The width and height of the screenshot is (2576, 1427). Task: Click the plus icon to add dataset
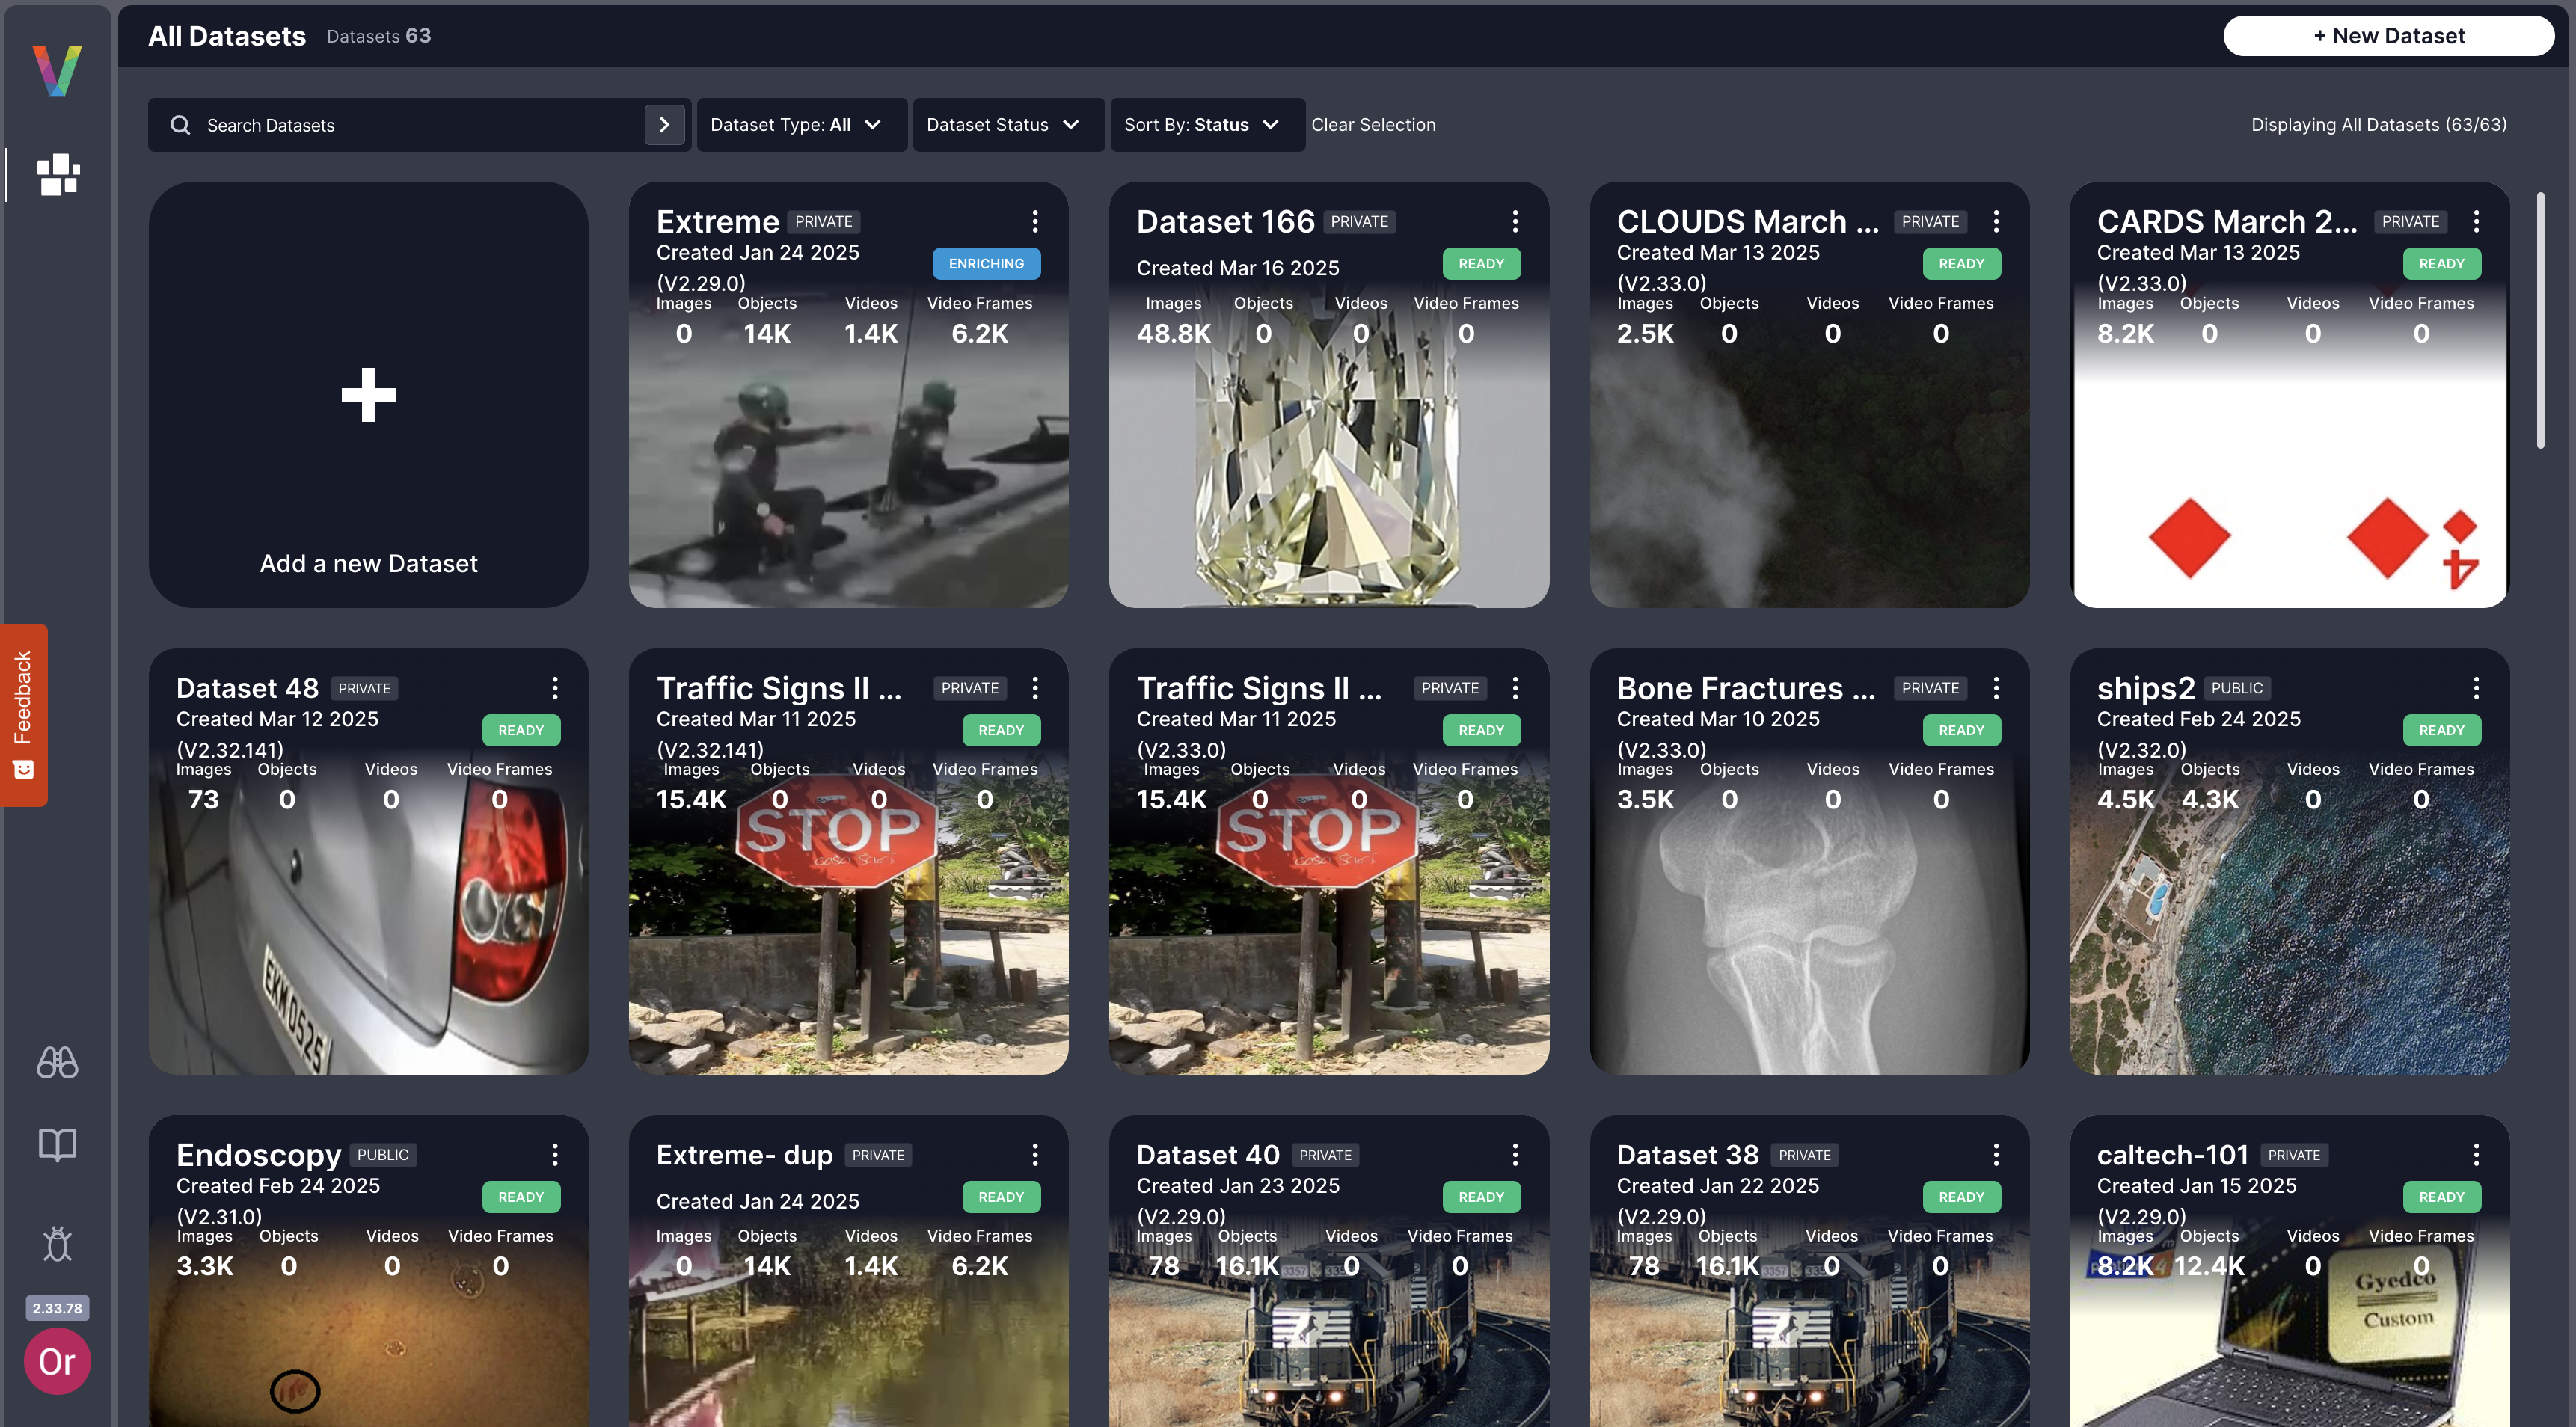(x=368, y=394)
